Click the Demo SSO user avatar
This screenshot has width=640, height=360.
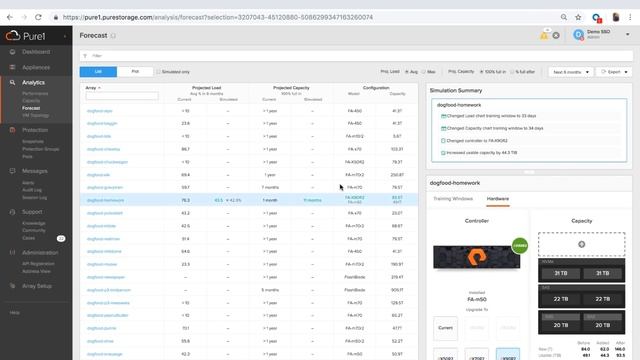pos(578,35)
